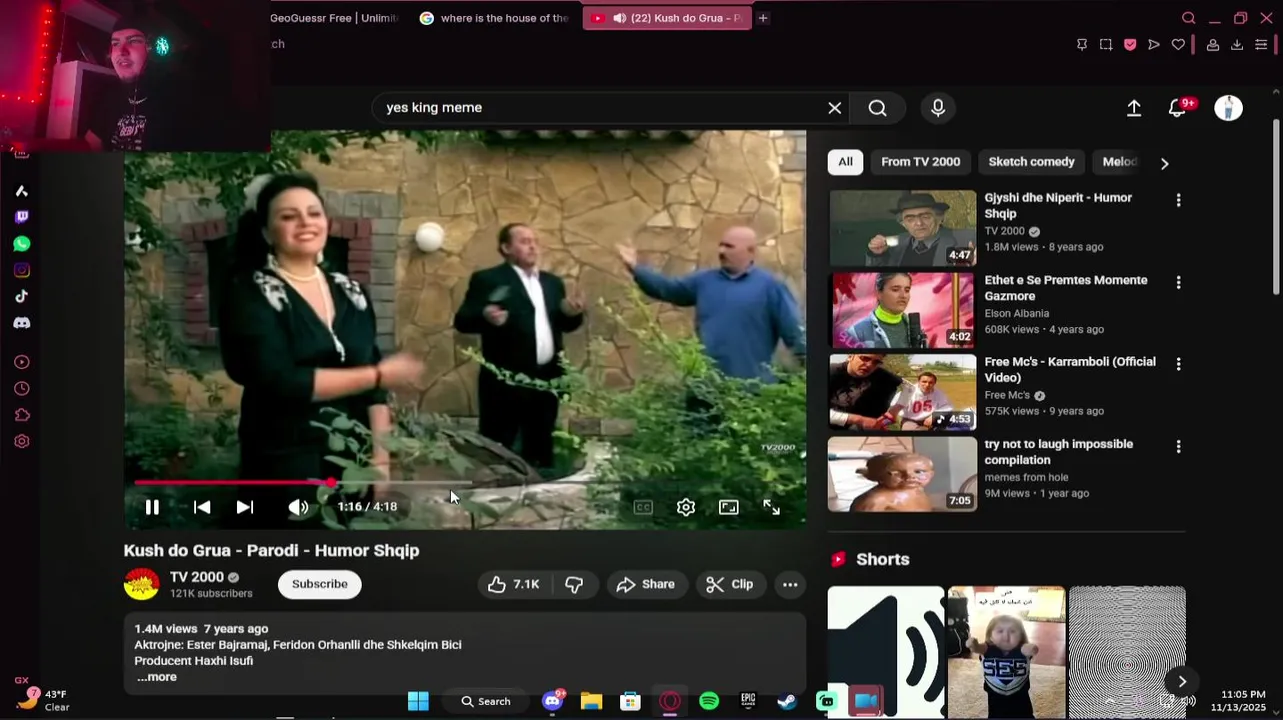
Task: Mute the video using the speaker icon
Action: point(298,507)
